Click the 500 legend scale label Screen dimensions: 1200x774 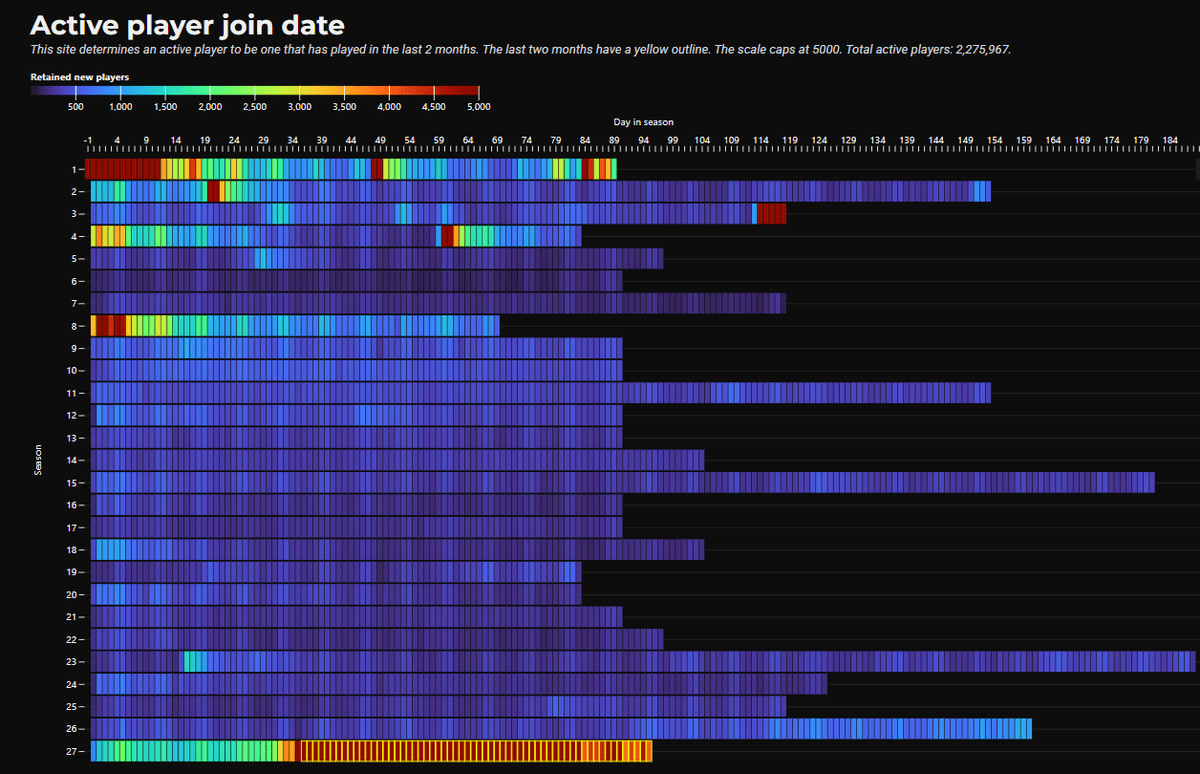75,106
